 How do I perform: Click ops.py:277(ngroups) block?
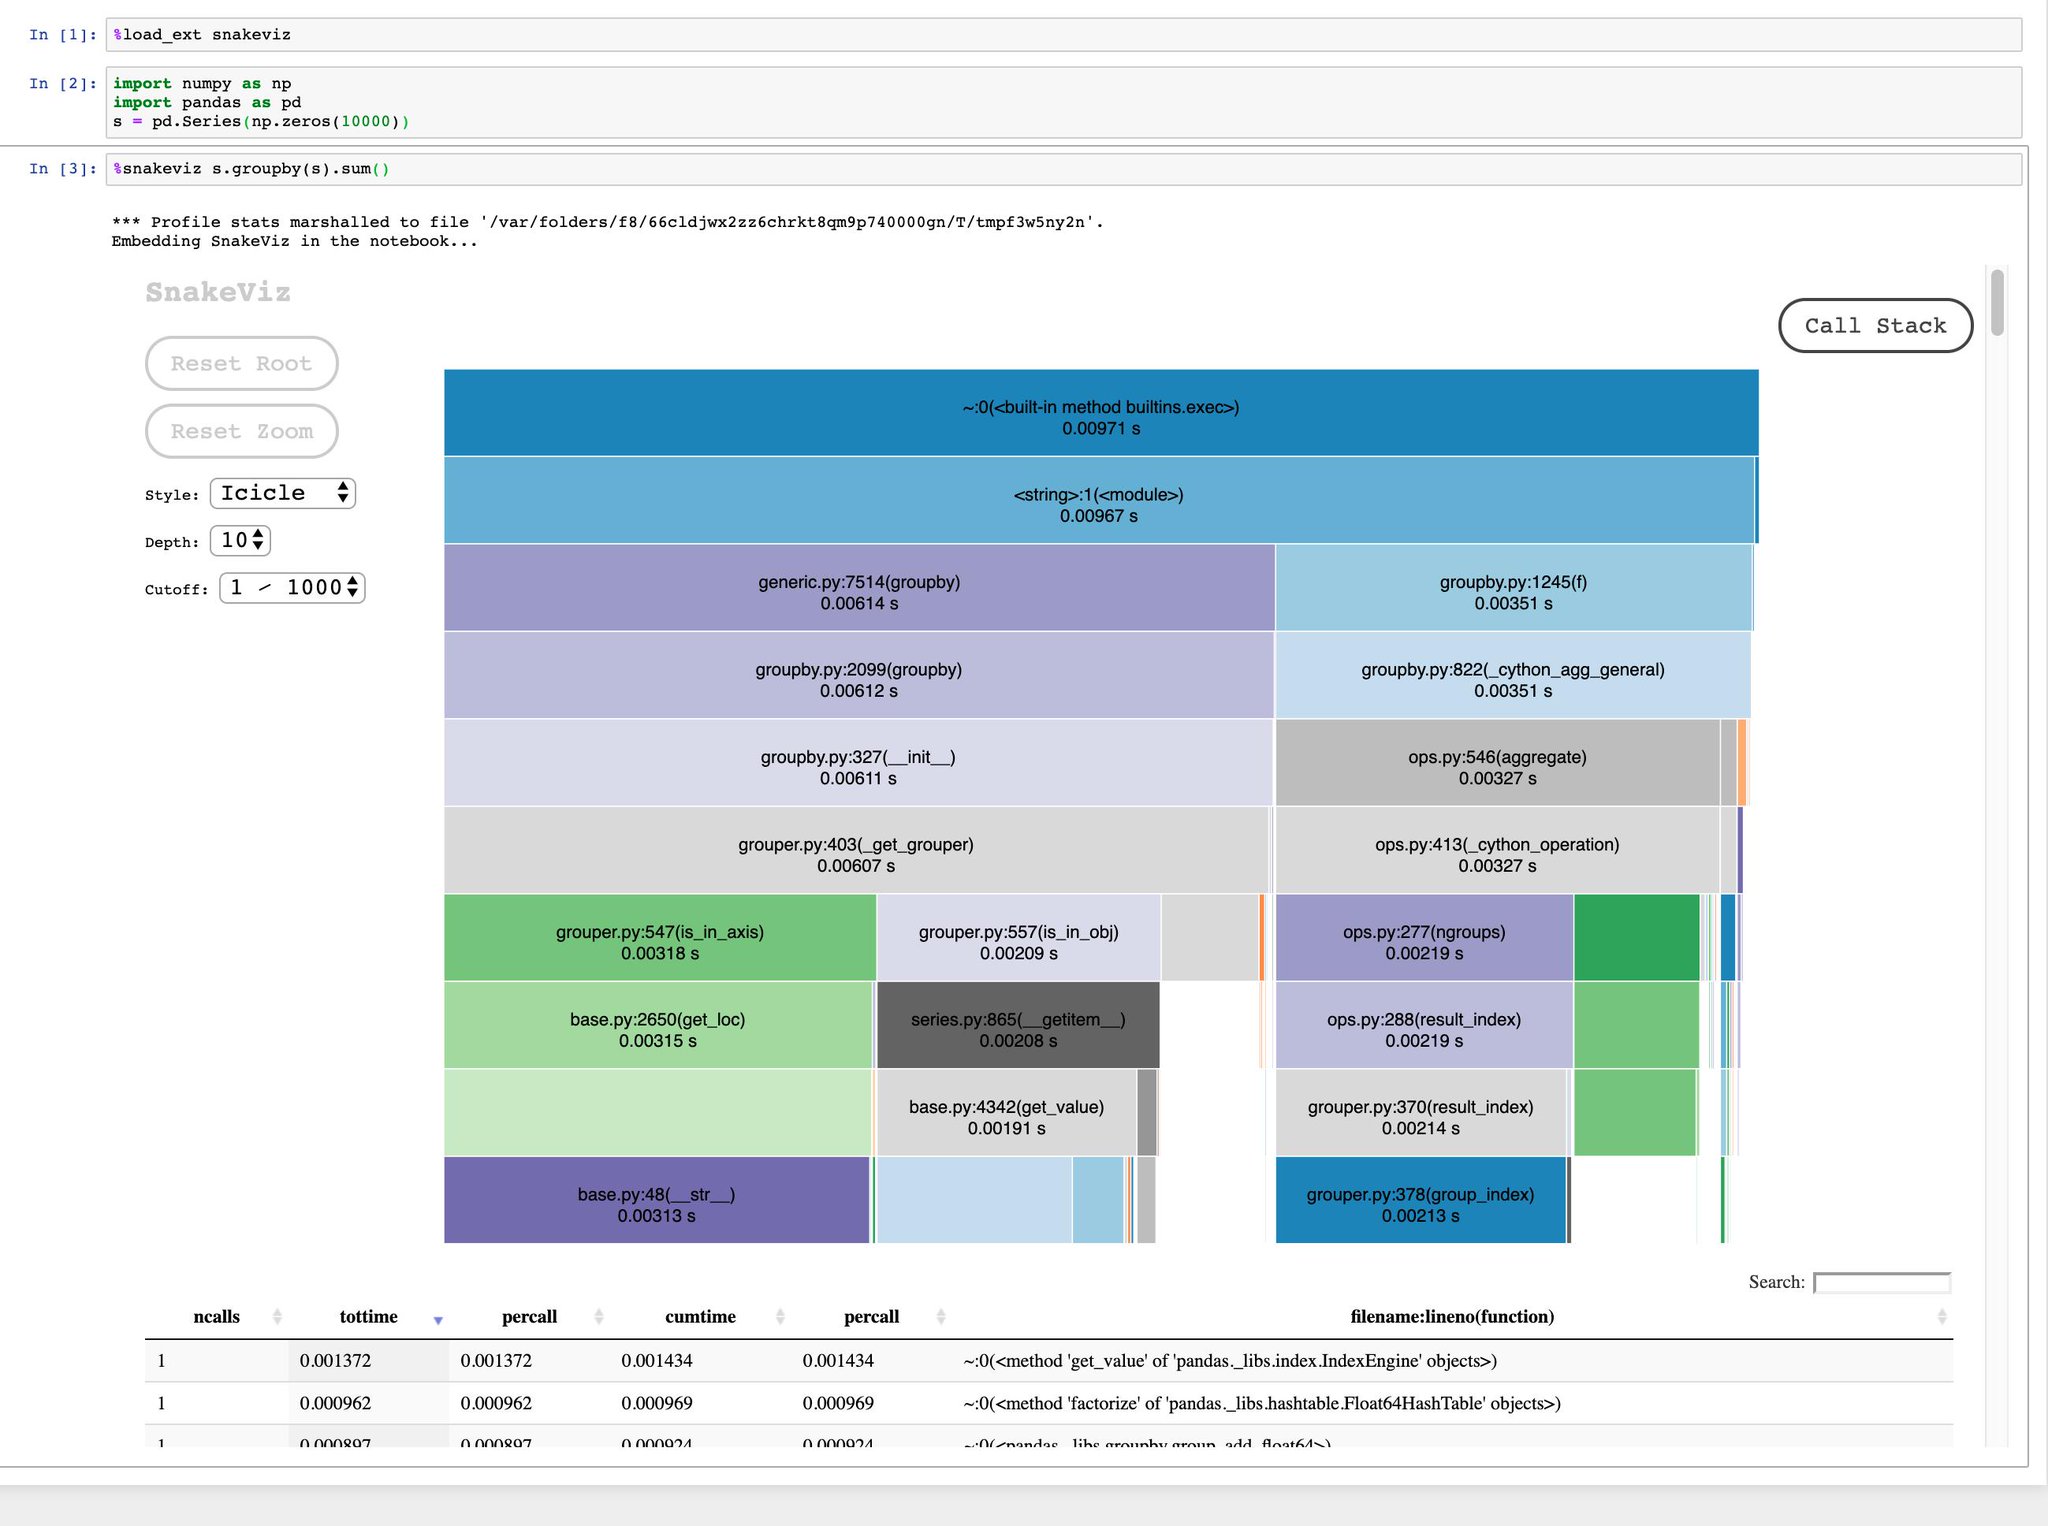coord(1424,938)
